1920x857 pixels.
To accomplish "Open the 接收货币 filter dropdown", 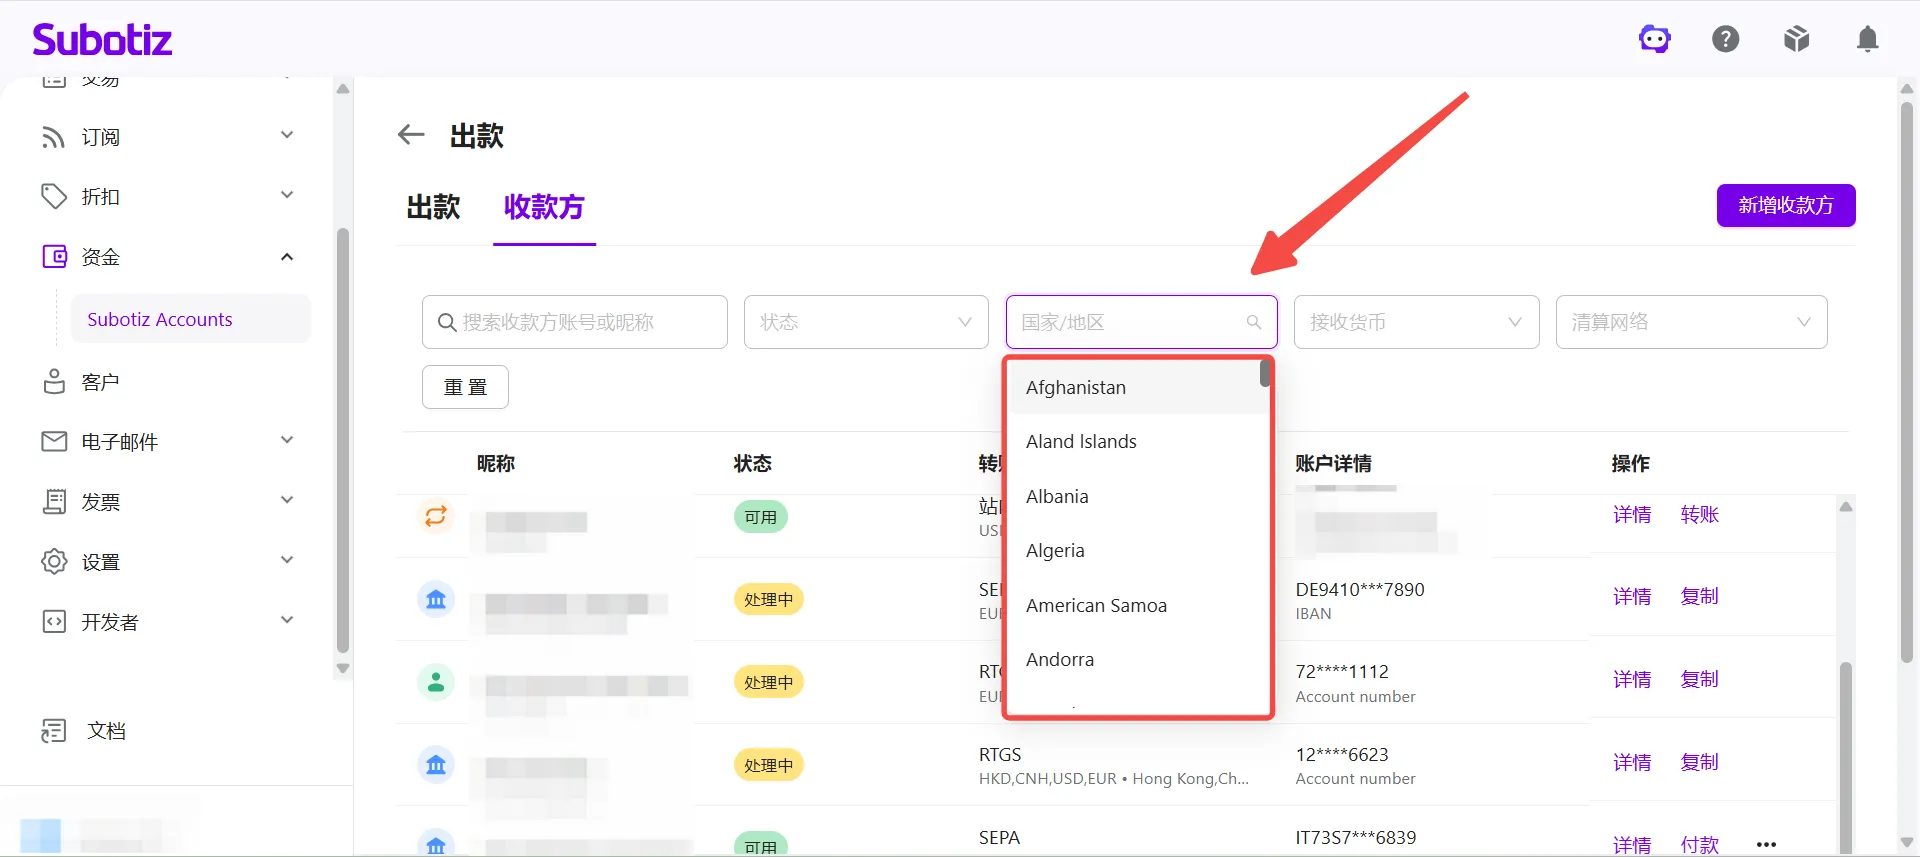I will [x=1416, y=322].
